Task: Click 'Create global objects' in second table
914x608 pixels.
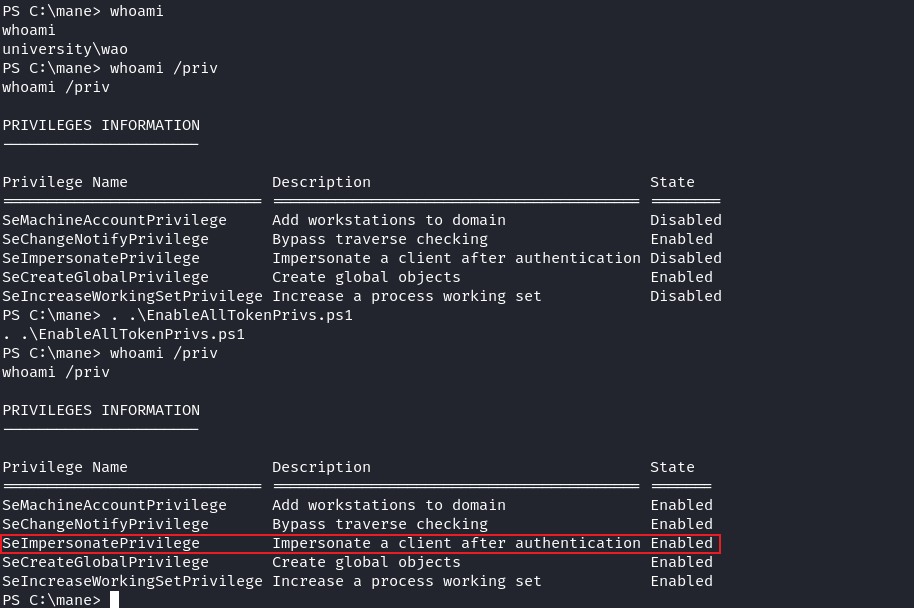Action: point(366,563)
